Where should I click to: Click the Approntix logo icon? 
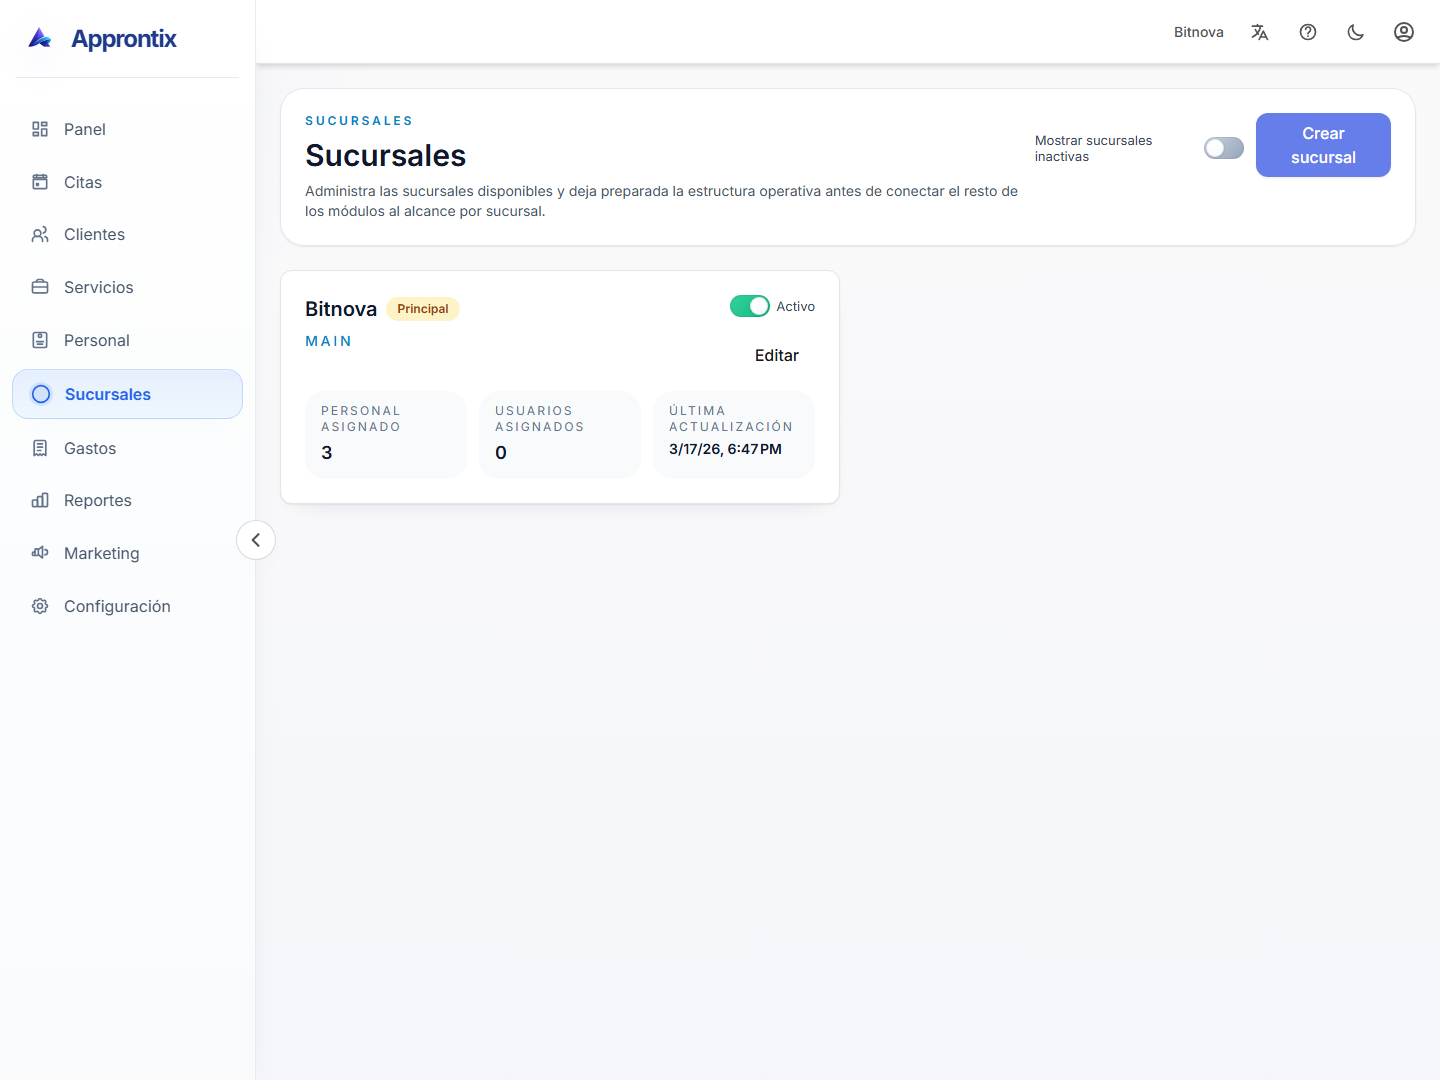click(40, 38)
